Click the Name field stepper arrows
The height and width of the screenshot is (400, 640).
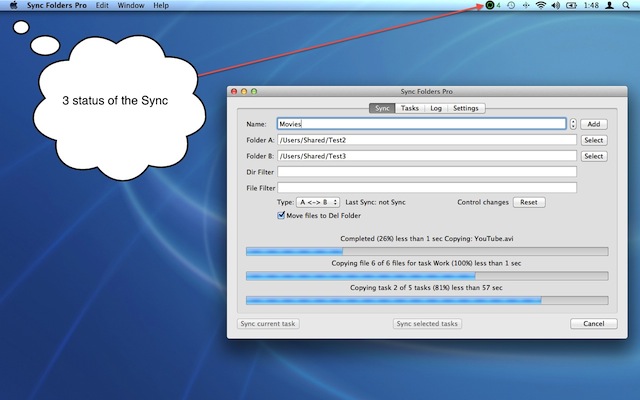tap(573, 124)
